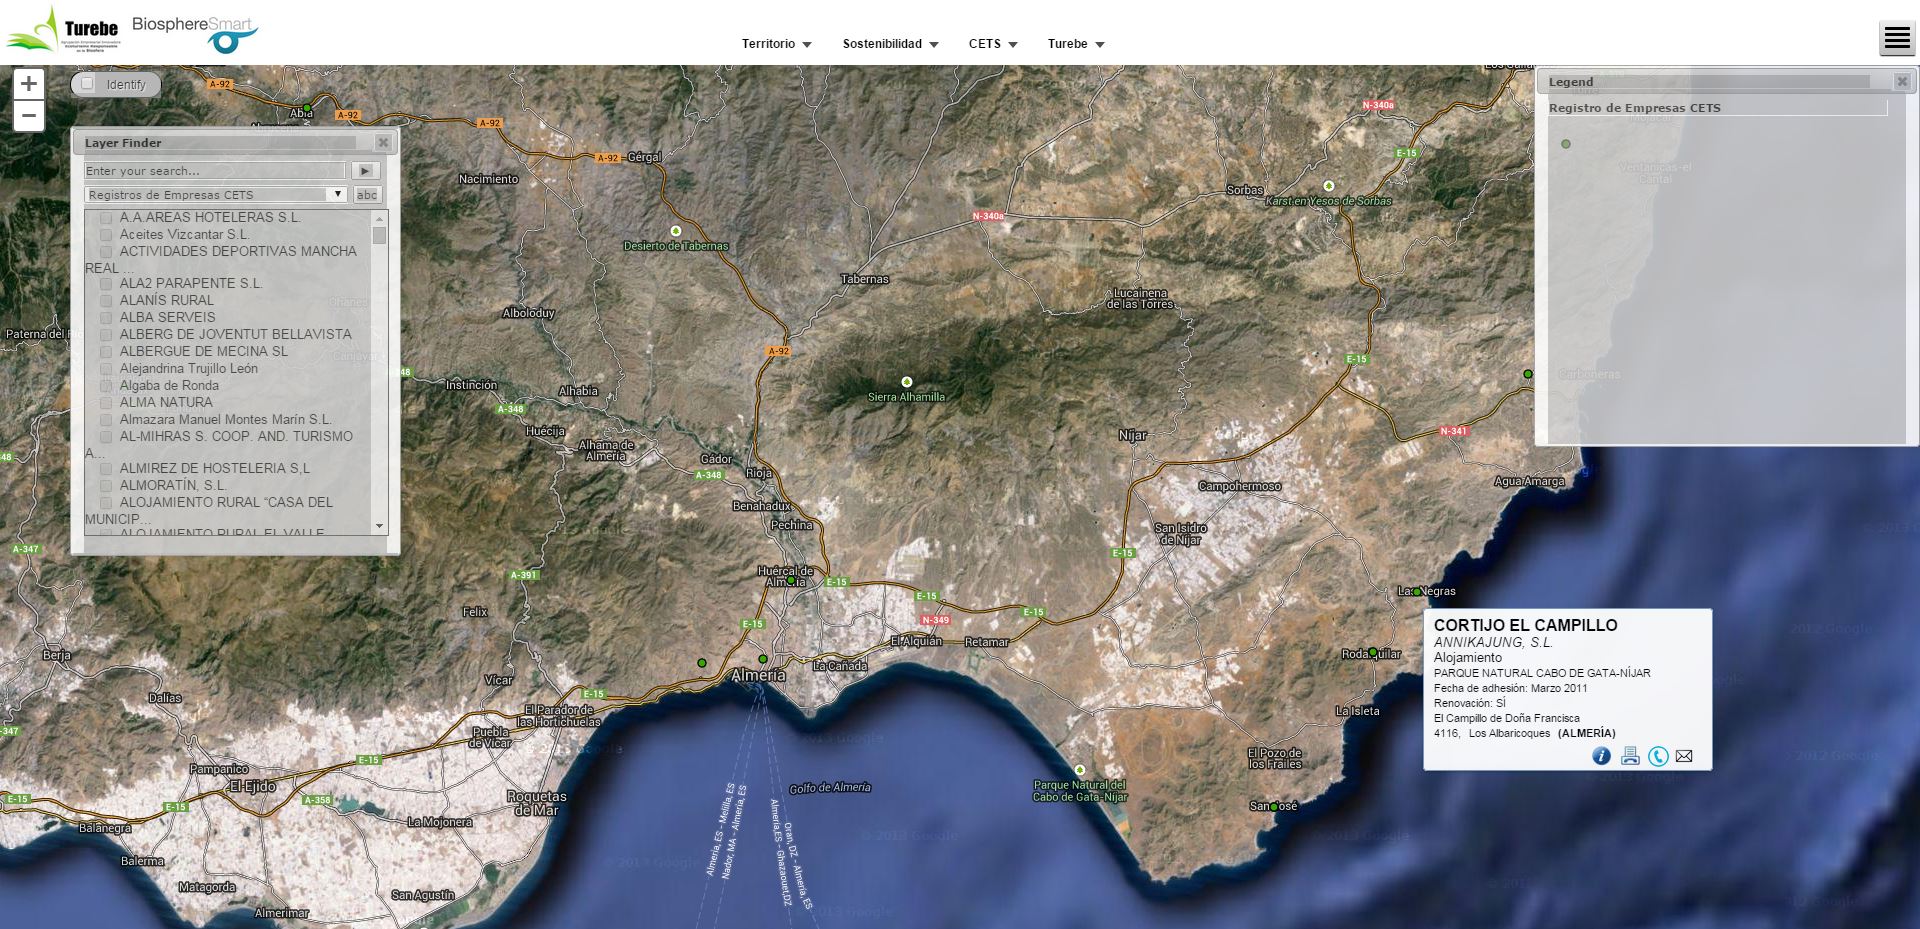
Task: Zoom in on the map
Action: (29, 84)
